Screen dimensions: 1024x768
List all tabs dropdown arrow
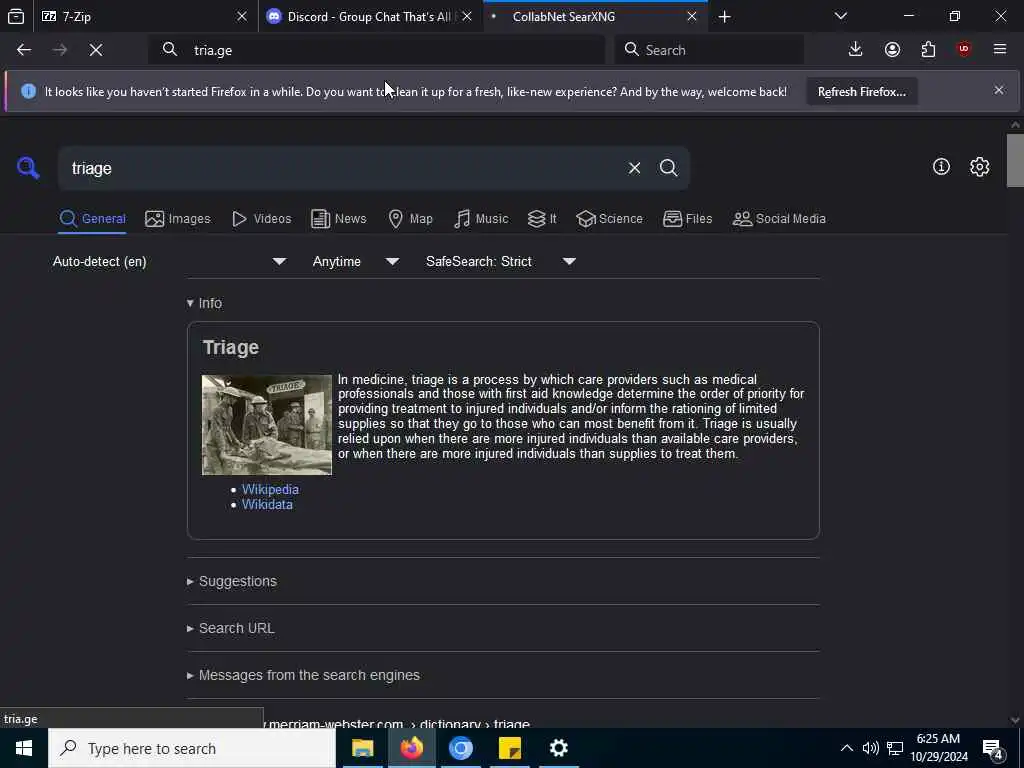(841, 16)
